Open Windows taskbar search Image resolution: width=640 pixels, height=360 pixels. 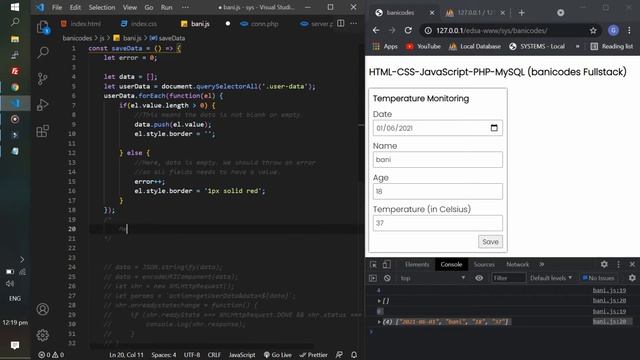click(15, 22)
